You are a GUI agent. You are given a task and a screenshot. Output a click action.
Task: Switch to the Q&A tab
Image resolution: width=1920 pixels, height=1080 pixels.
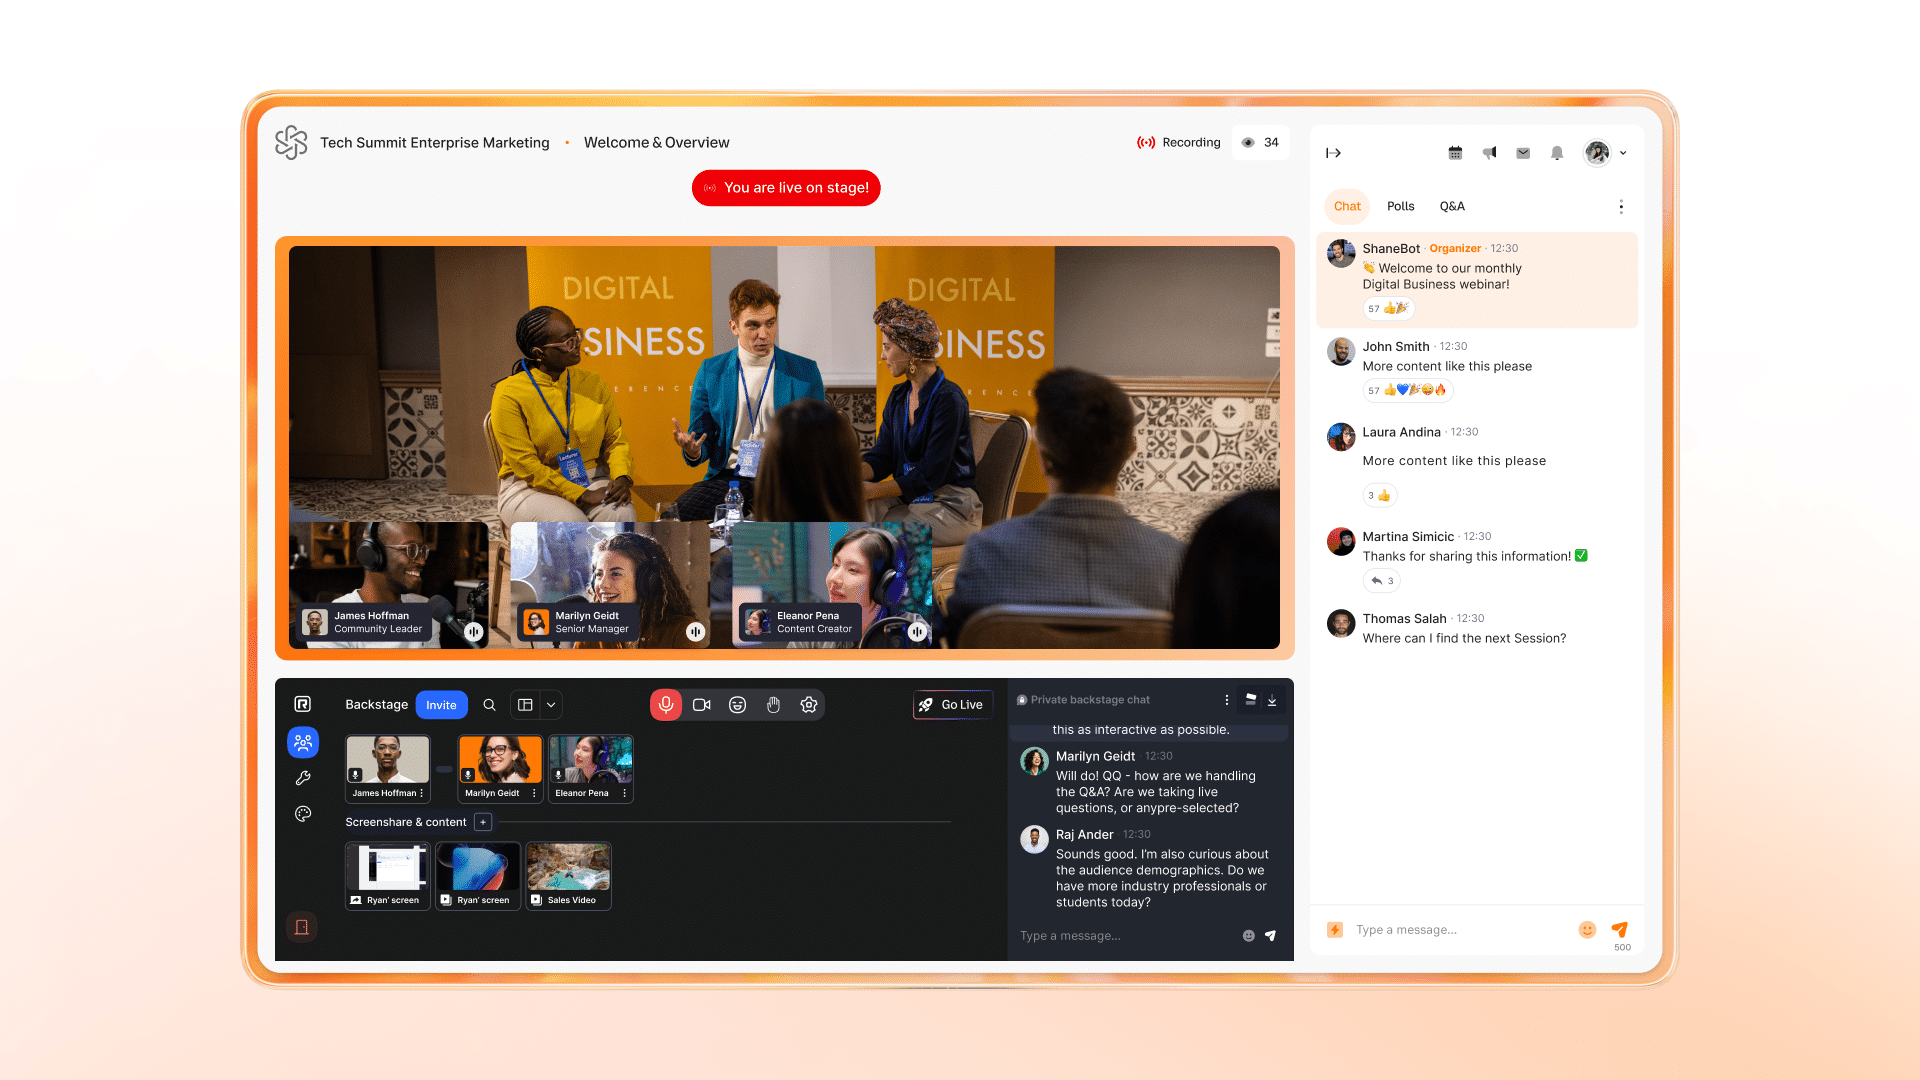(1452, 206)
